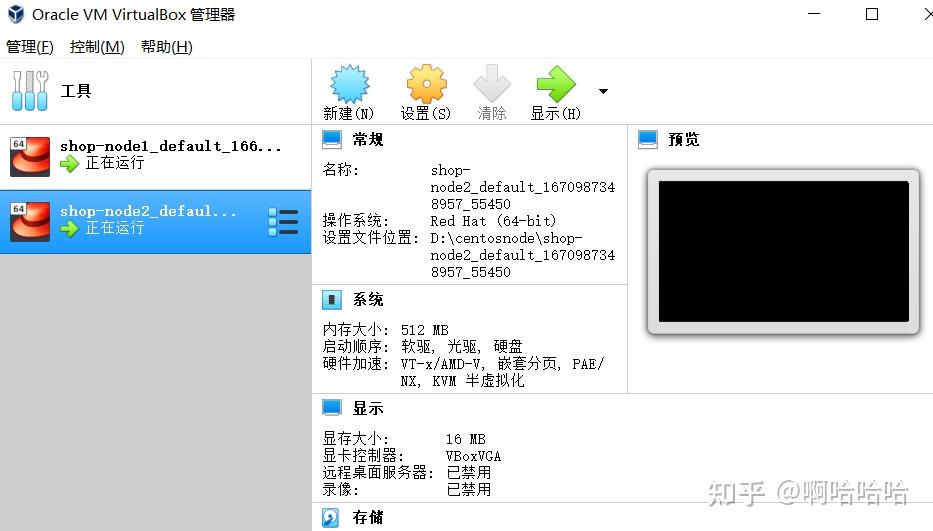Click the VBoxVGA controller value
Image resolution: width=933 pixels, height=531 pixels.
click(473, 456)
